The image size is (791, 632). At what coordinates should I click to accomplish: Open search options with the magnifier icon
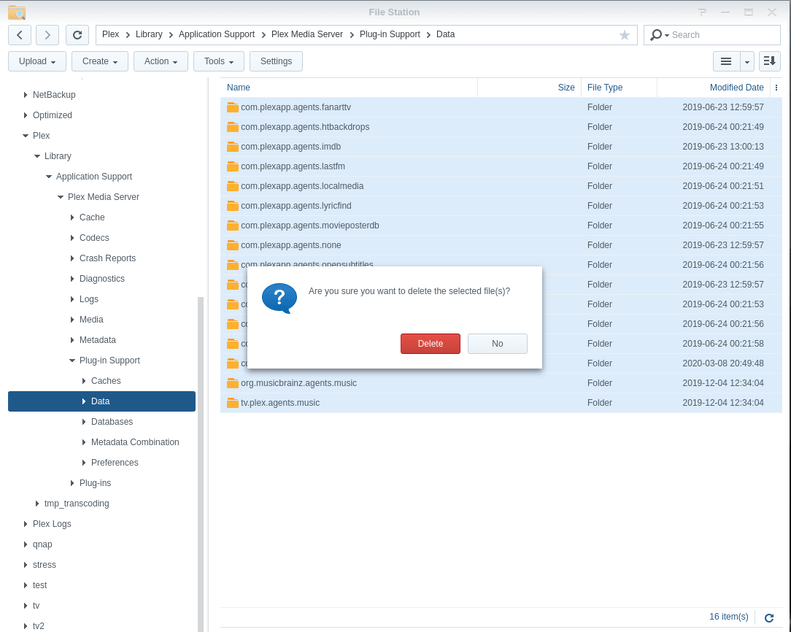tap(658, 35)
